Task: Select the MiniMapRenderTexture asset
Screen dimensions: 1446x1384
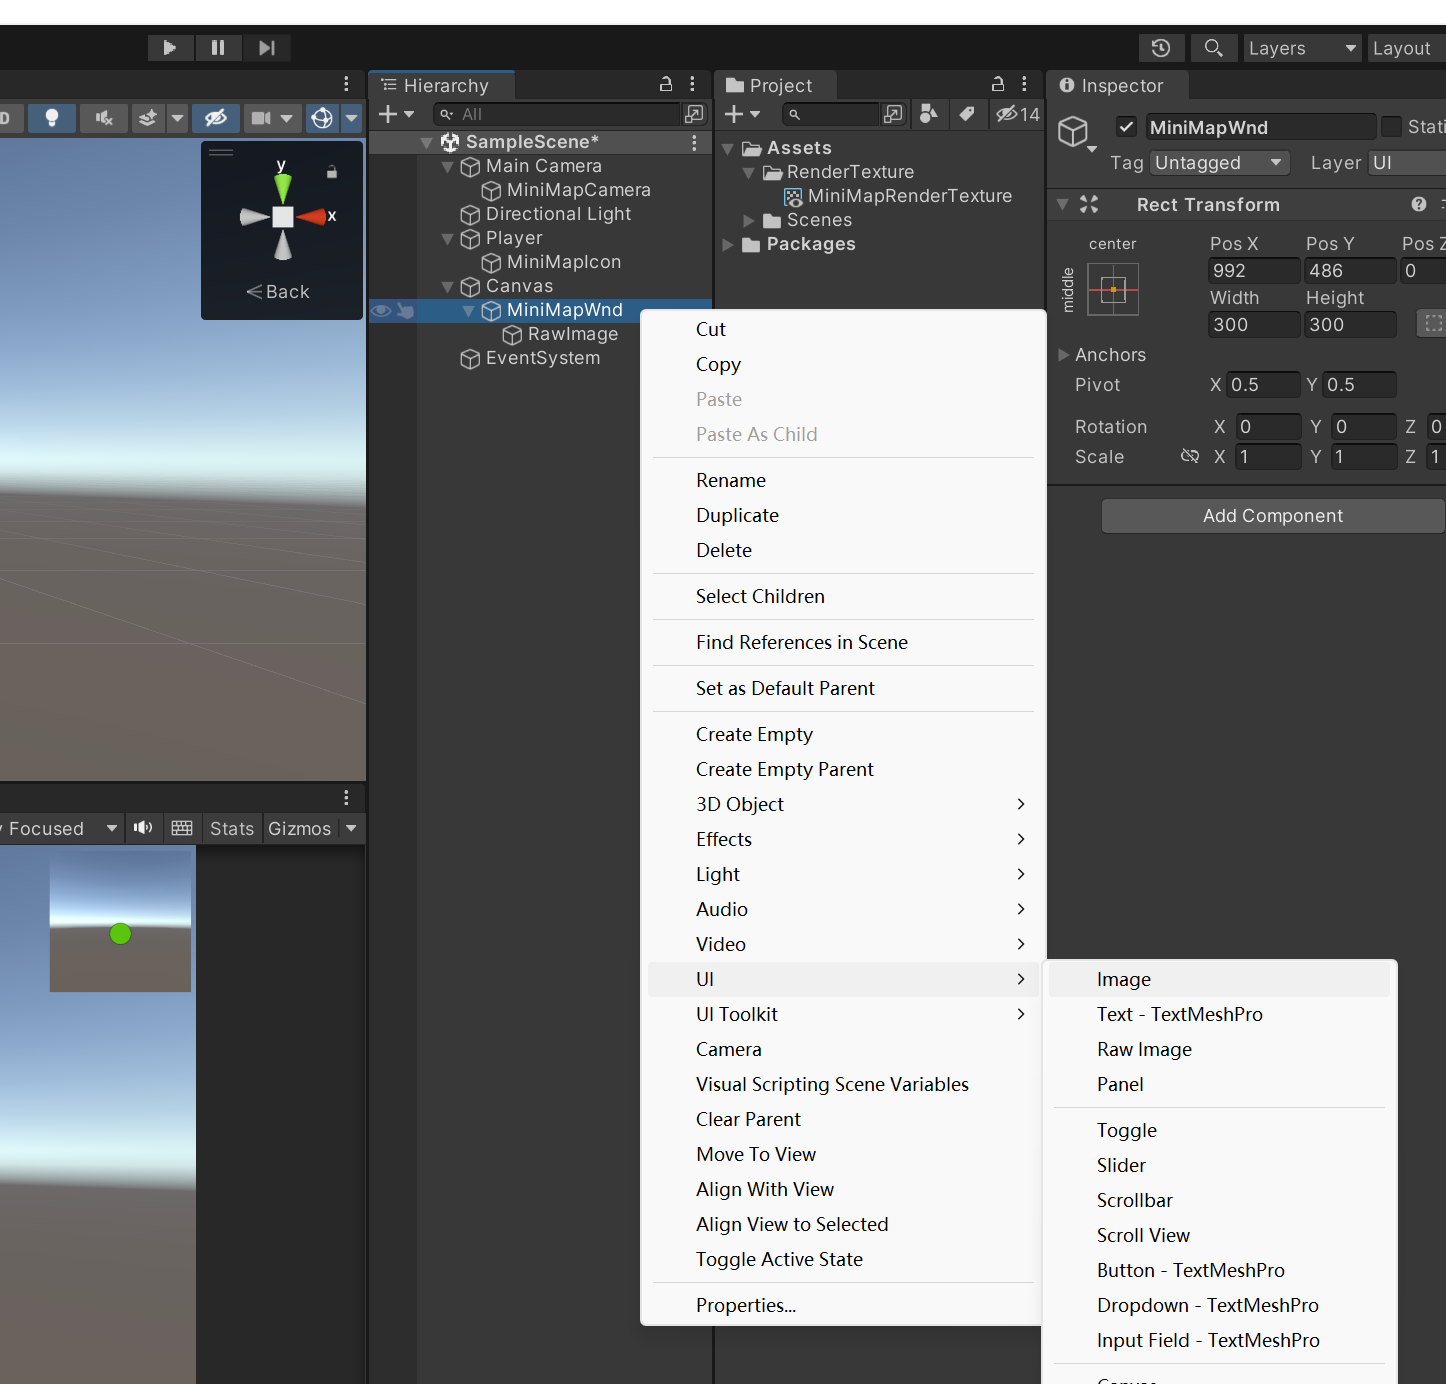Action: click(x=909, y=196)
